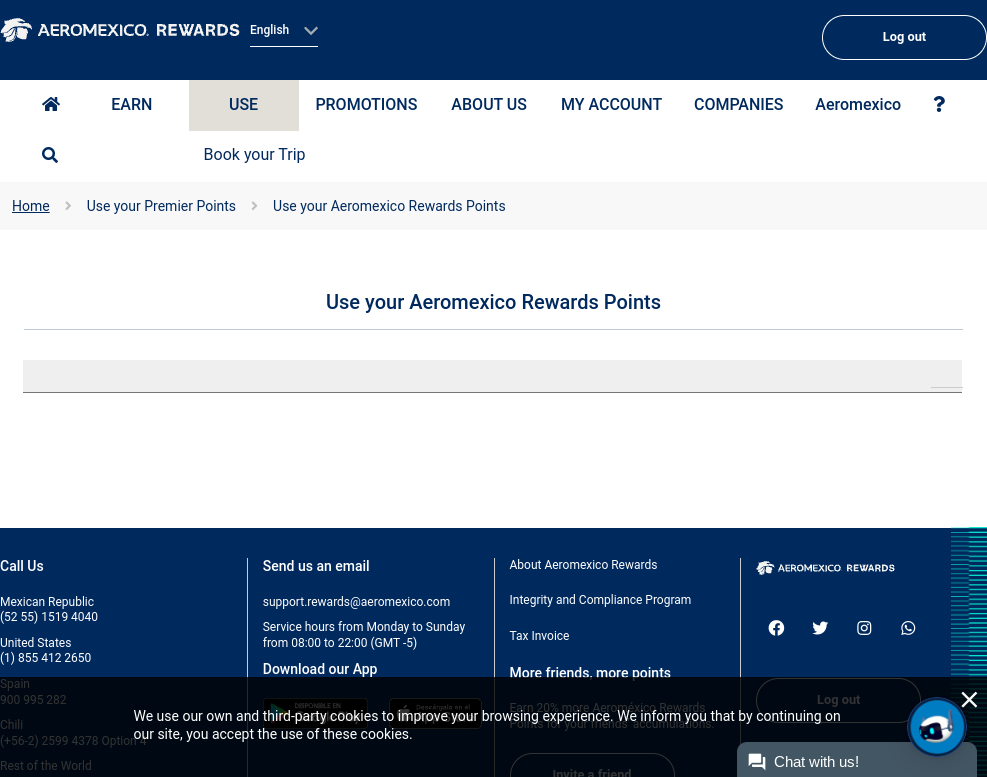The width and height of the screenshot is (987, 777).
Task: Go to the Aeromexico nav link
Action: point(858,105)
